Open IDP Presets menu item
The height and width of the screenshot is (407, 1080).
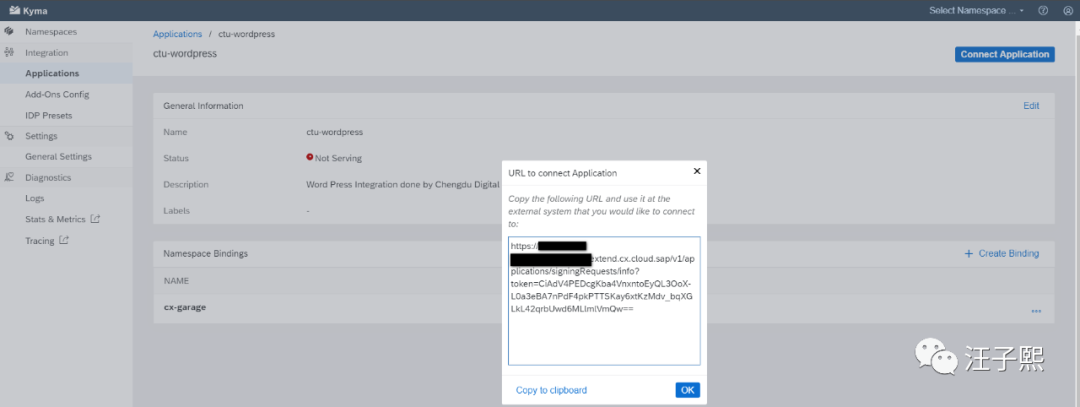click(x=48, y=115)
